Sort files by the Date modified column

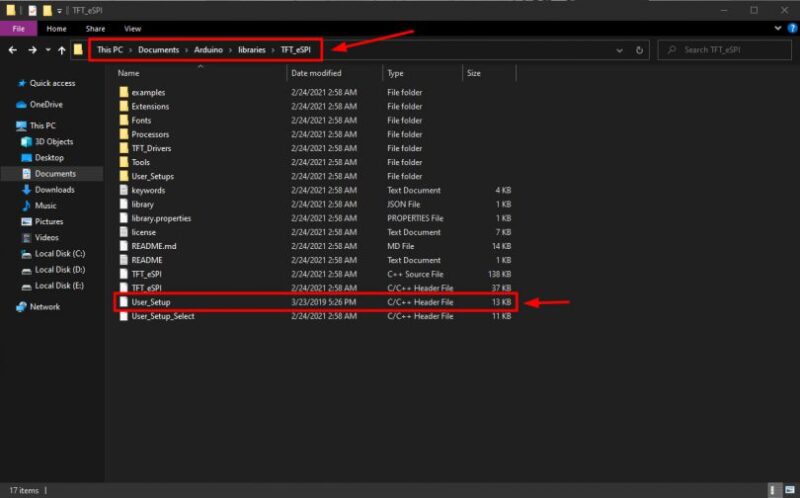coord(314,73)
